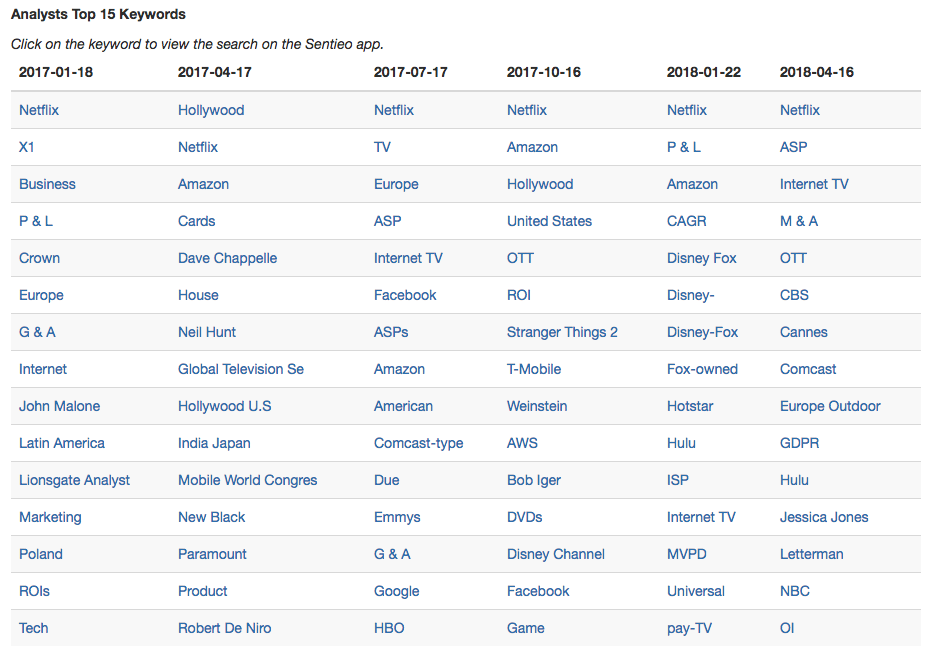The height and width of the screenshot is (659, 946).
Task: View the Robert De Niro search
Action: (224, 628)
